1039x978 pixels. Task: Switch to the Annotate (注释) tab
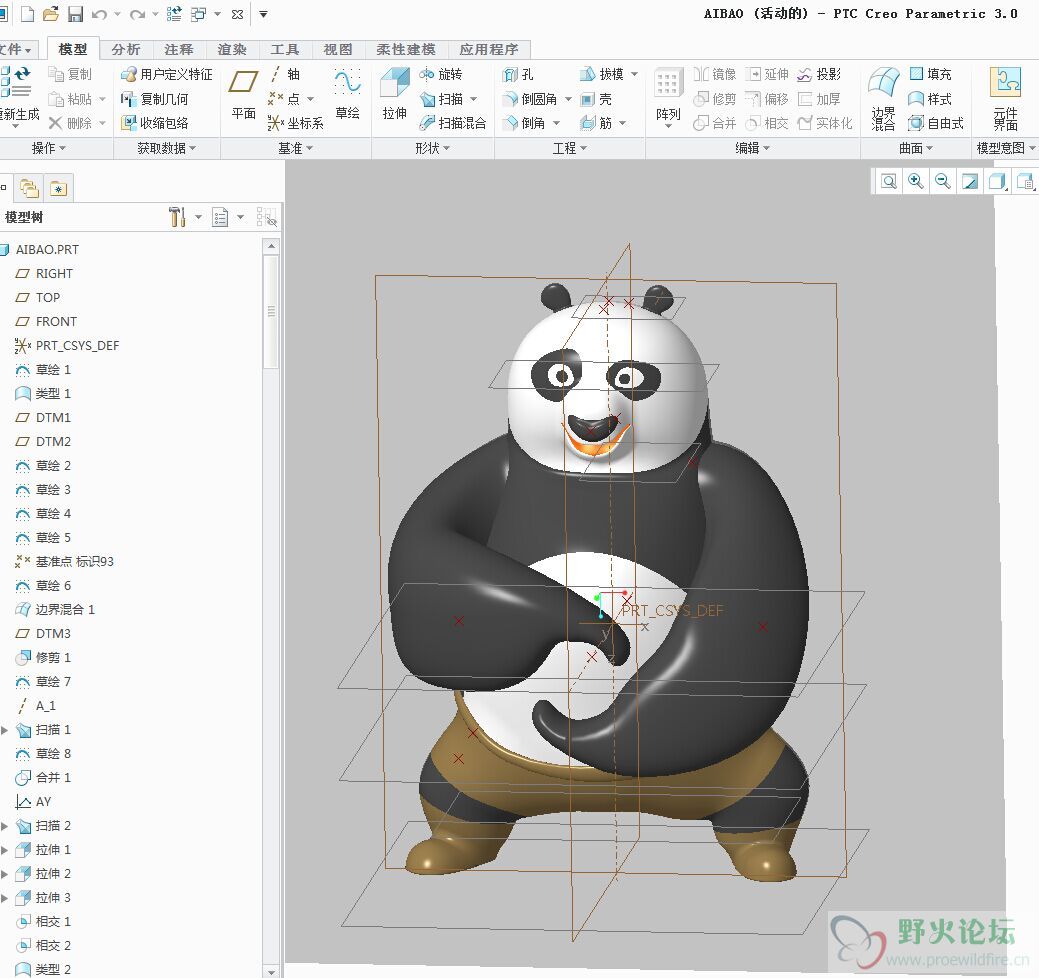[x=179, y=50]
